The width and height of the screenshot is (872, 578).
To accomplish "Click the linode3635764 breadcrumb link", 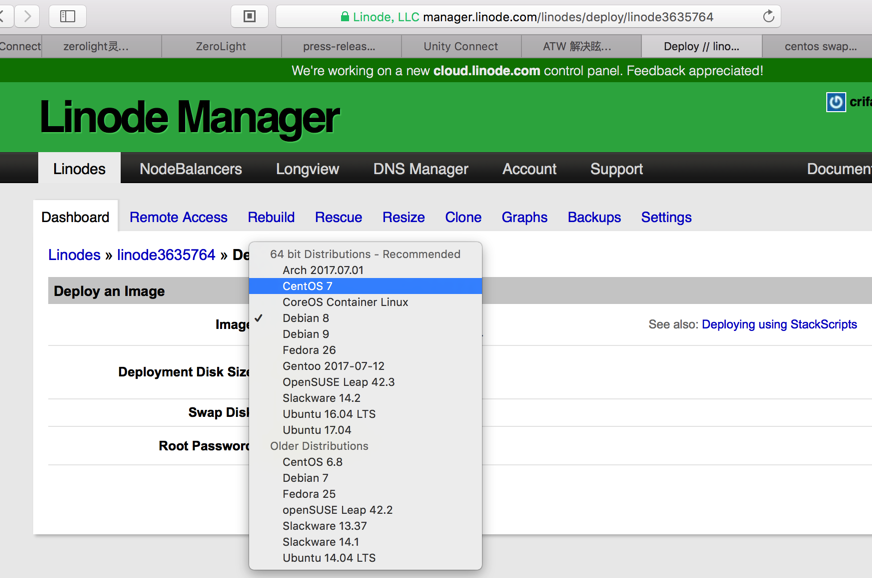I will tap(166, 255).
